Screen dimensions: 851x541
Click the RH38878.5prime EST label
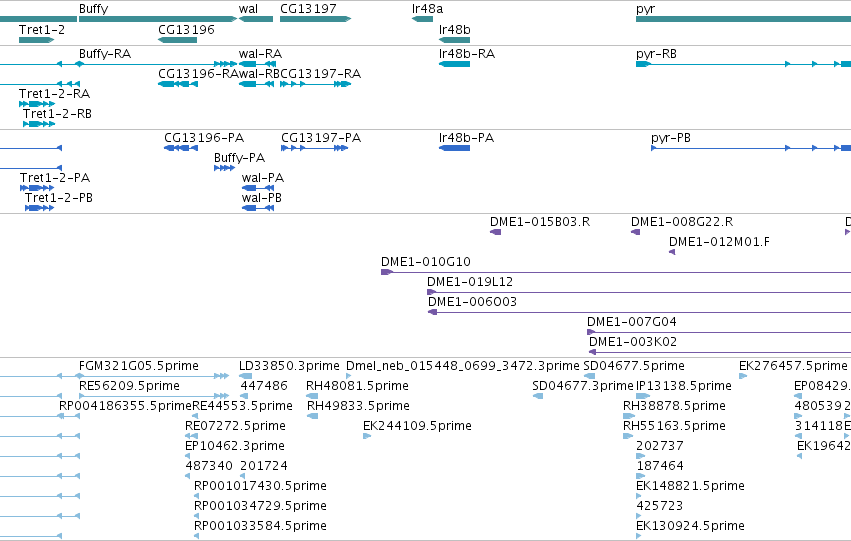[x=674, y=406]
